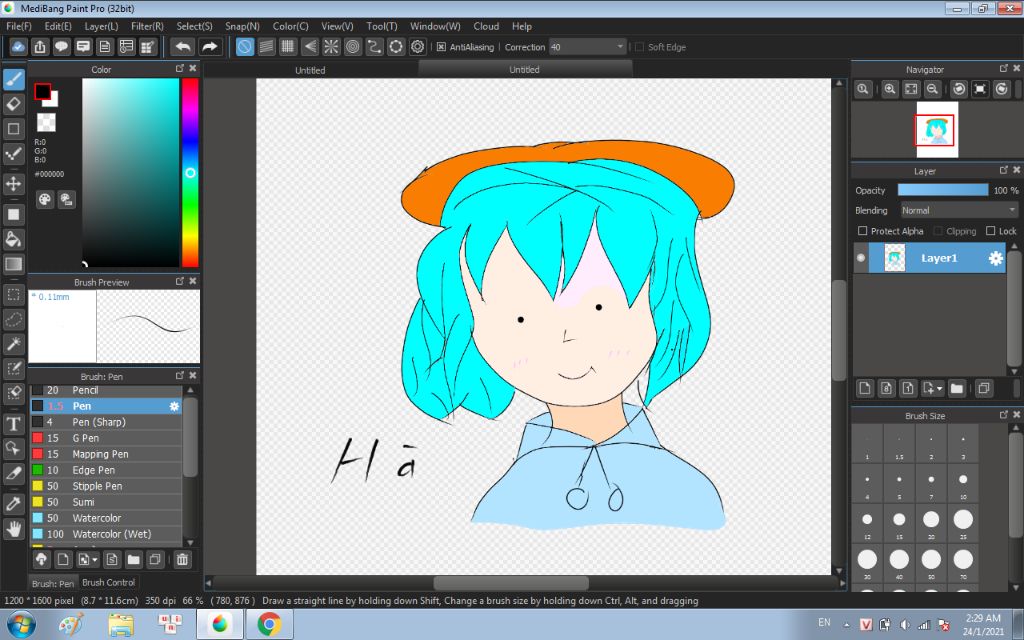Image resolution: width=1024 pixels, height=640 pixels.
Task: Click the export upload icon in toolbar
Action: point(40,47)
